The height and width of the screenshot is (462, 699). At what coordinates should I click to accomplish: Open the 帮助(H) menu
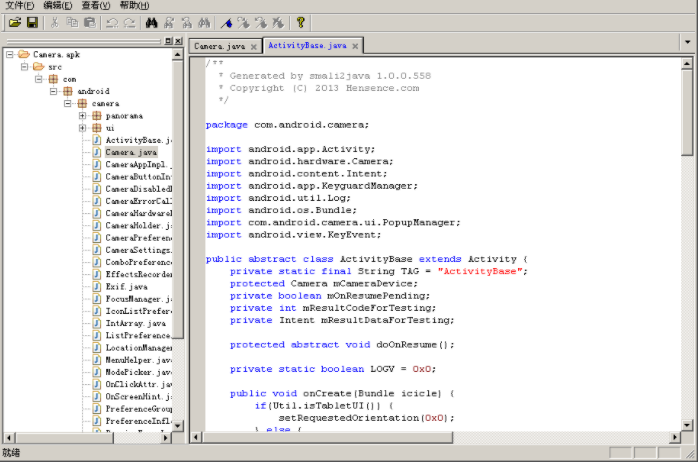click(x=134, y=6)
